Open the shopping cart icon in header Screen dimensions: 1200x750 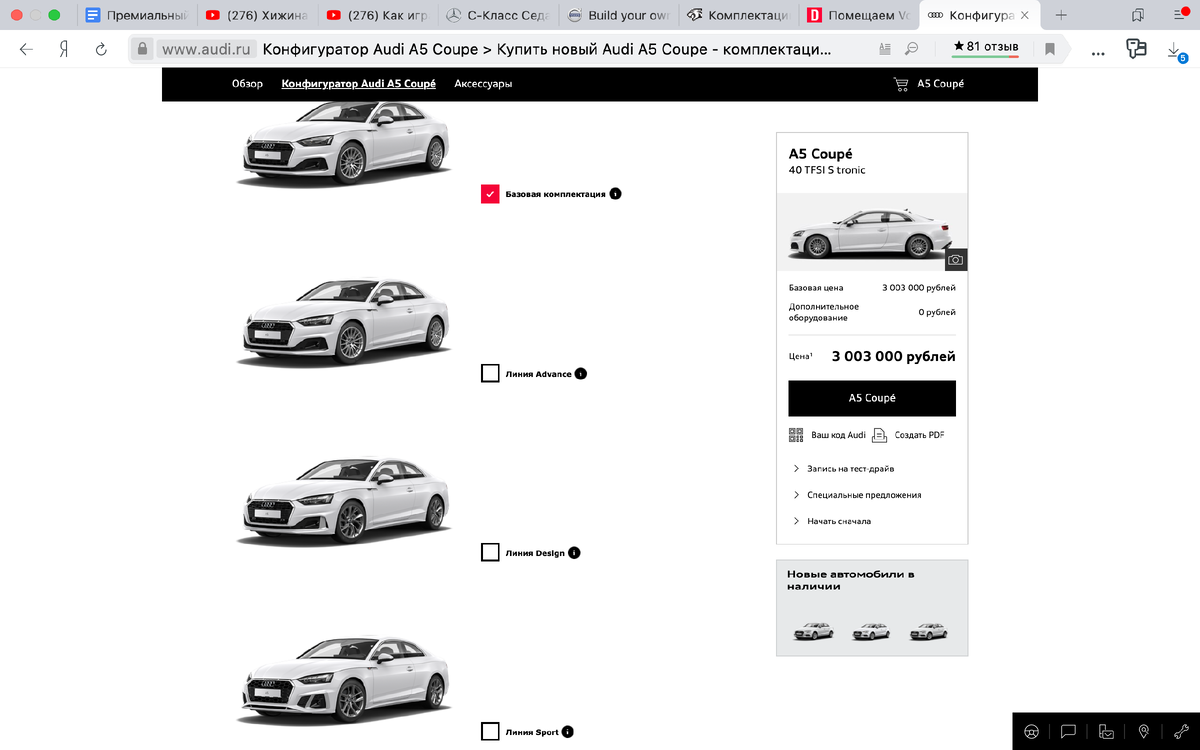pyautogui.click(x=901, y=84)
